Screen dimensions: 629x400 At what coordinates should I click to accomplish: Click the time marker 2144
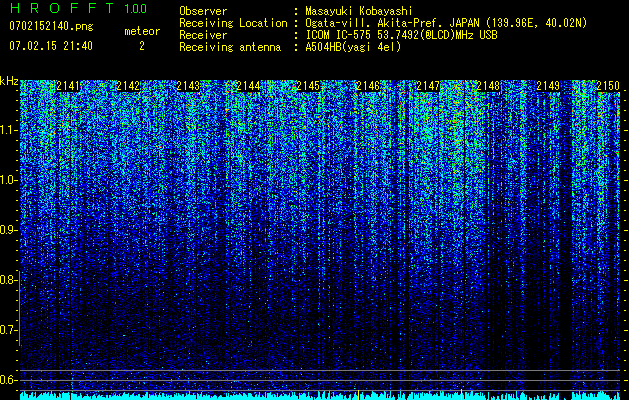[248, 86]
